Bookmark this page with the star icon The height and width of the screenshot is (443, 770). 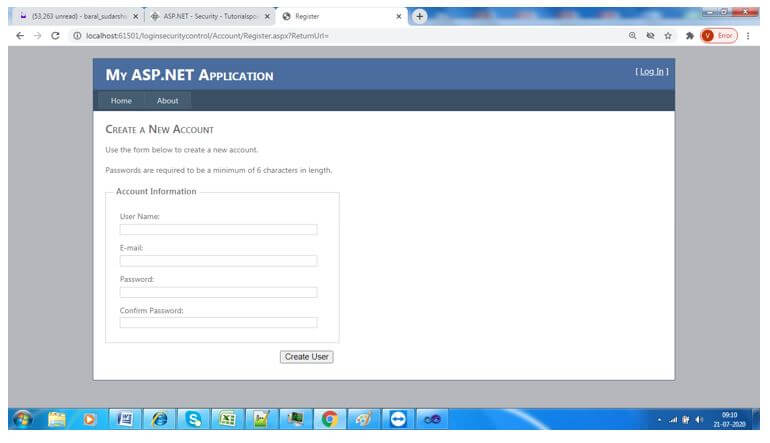(x=668, y=35)
